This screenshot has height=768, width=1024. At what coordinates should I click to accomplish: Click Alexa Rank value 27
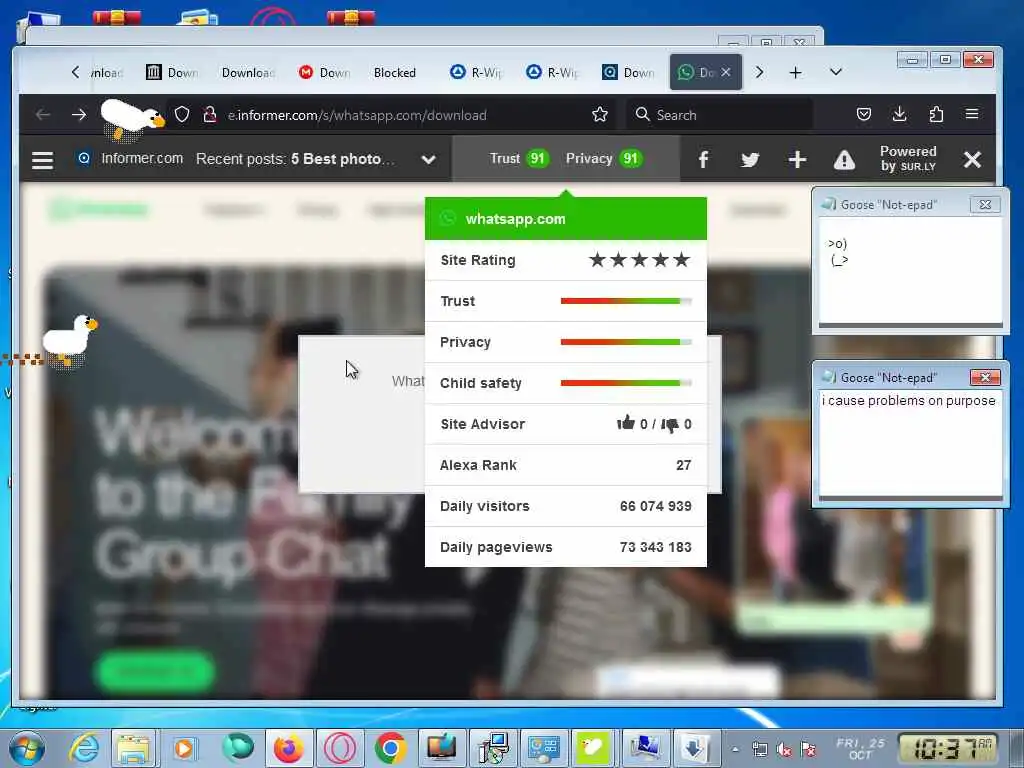pos(683,465)
